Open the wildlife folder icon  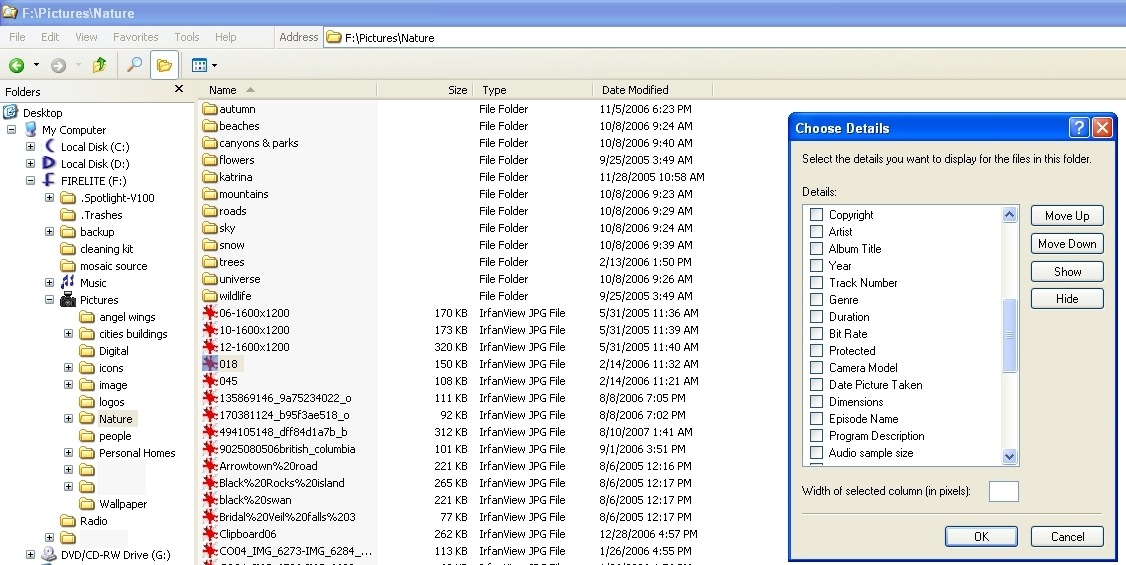pos(210,296)
